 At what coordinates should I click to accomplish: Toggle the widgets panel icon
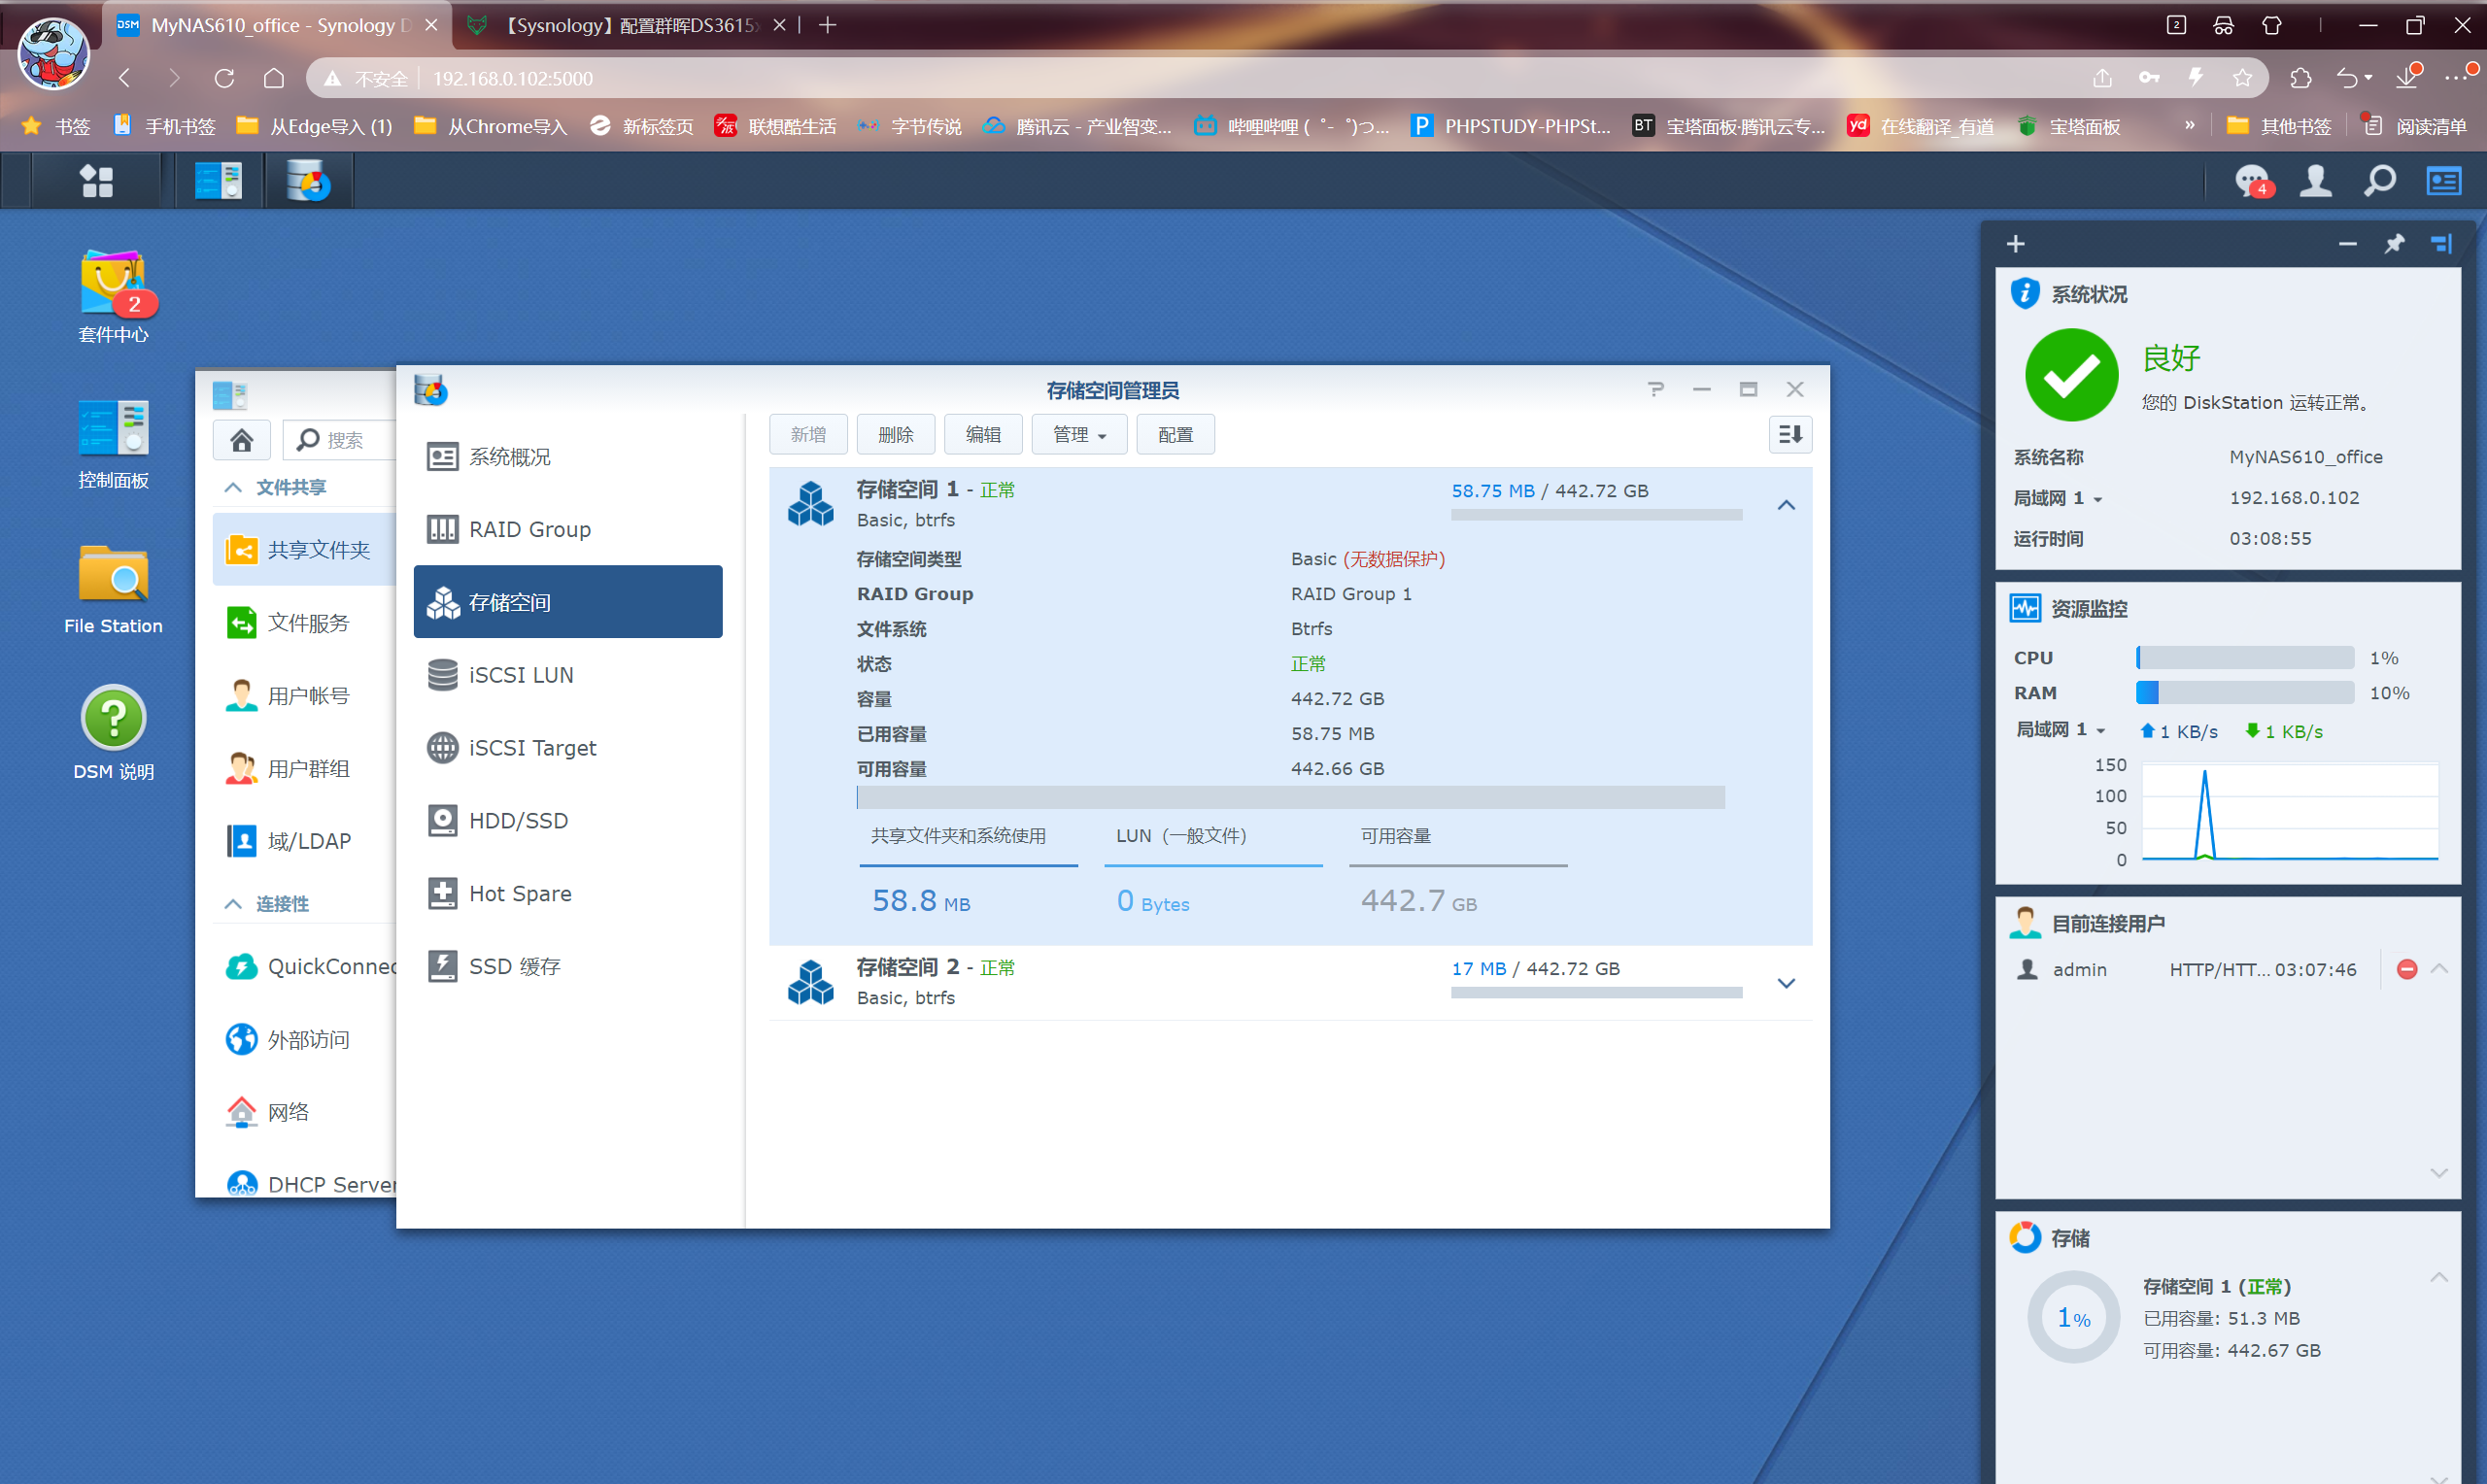tap(2444, 181)
